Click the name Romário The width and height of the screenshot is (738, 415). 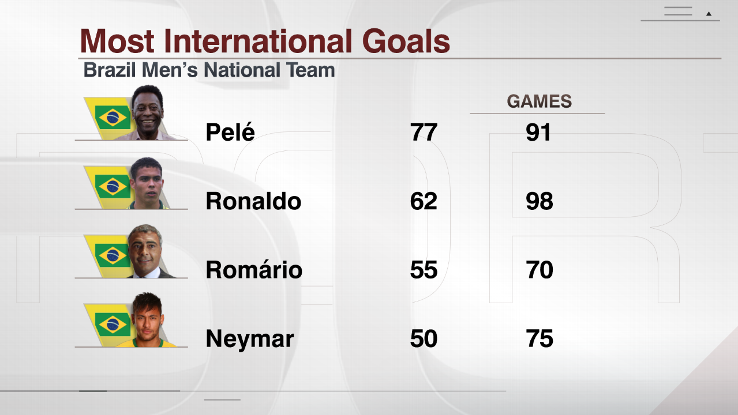254,270
